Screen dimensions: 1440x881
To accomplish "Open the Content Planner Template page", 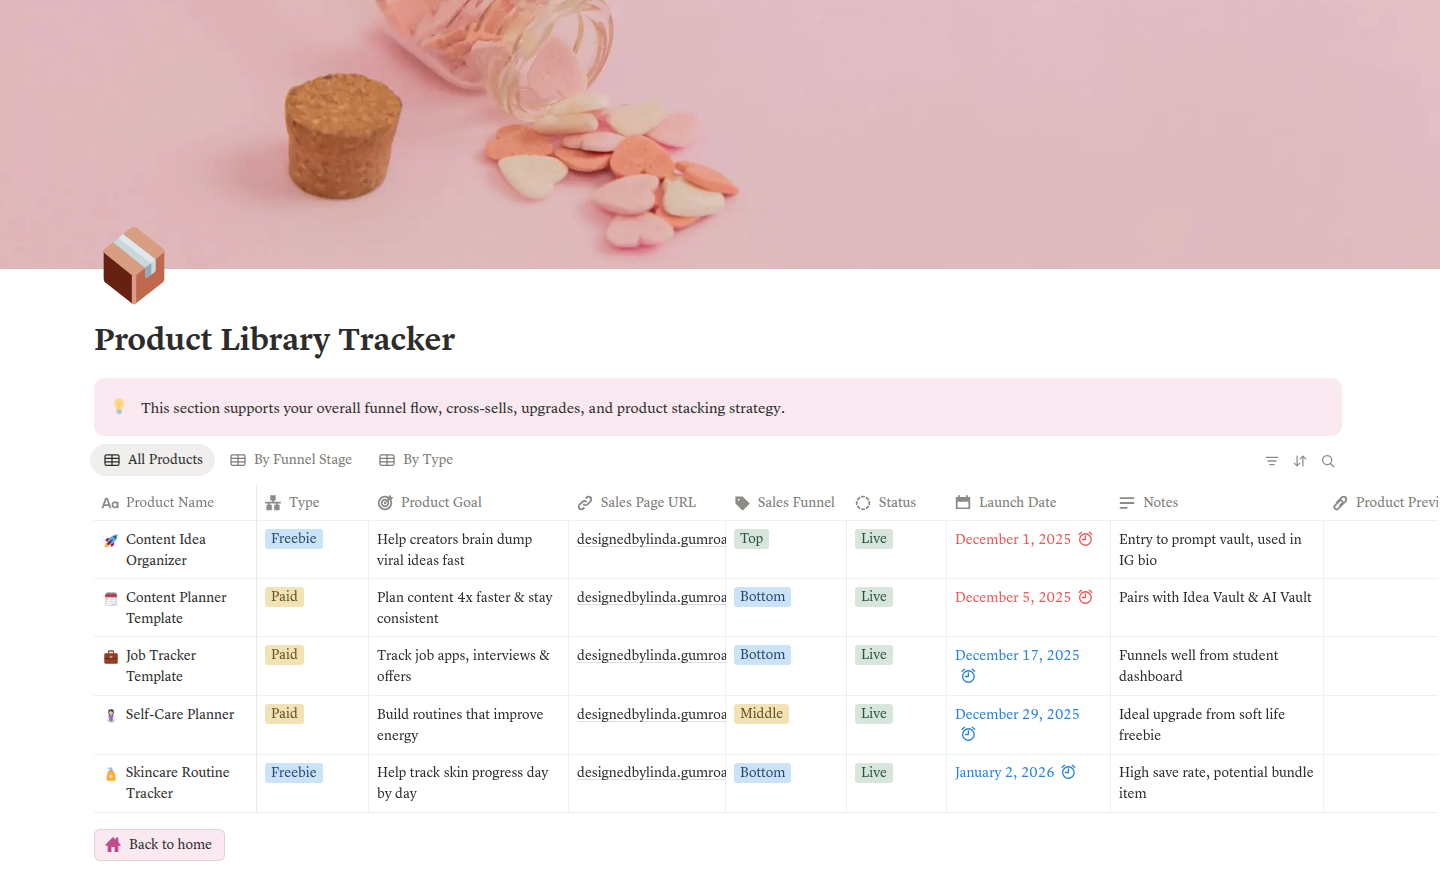I will (176, 608).
